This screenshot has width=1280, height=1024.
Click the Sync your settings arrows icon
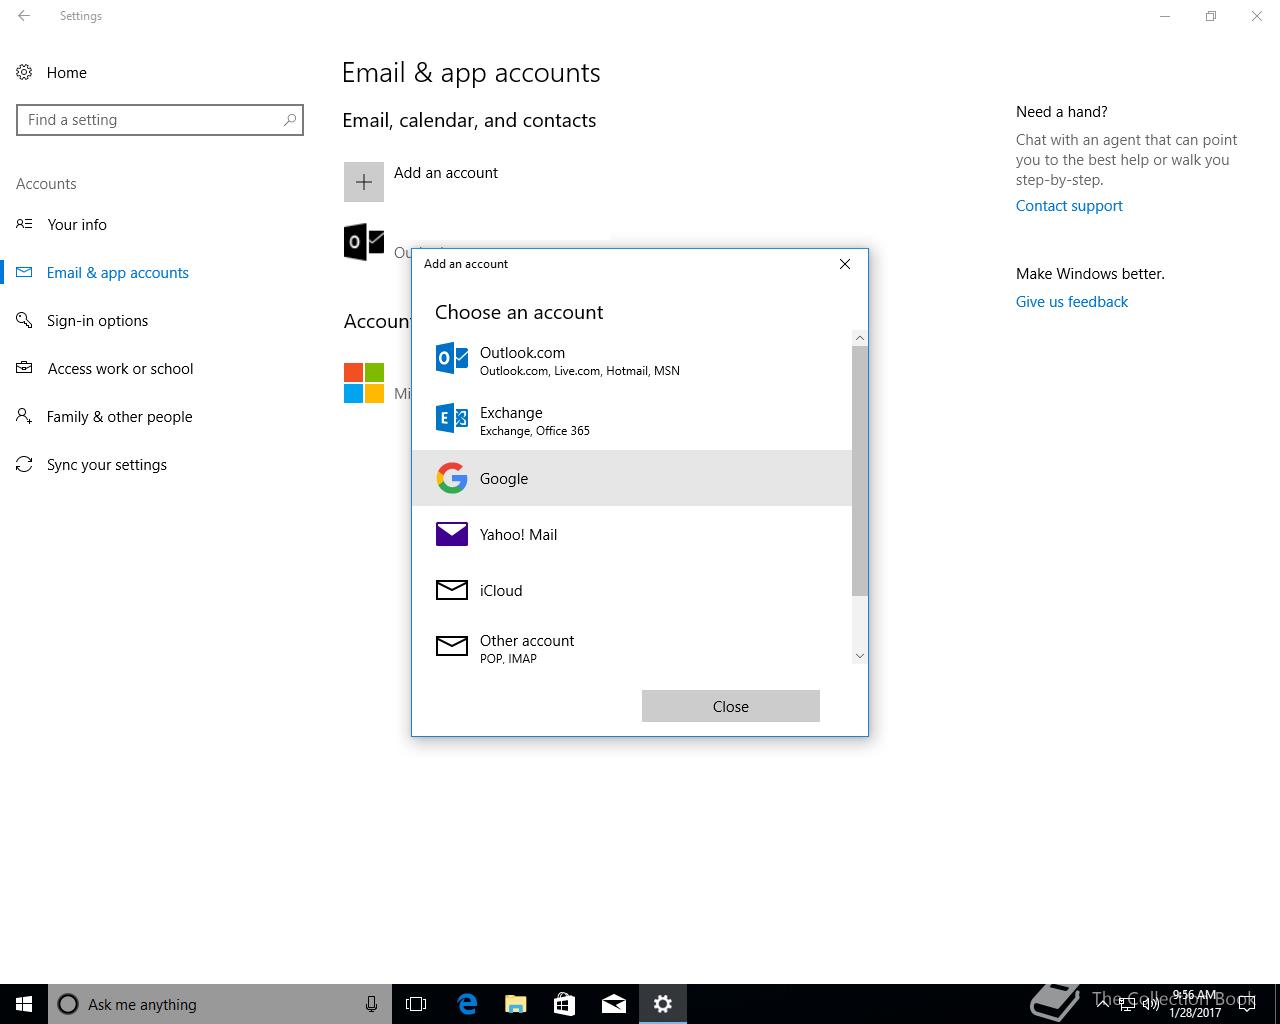tap(24, 464)
